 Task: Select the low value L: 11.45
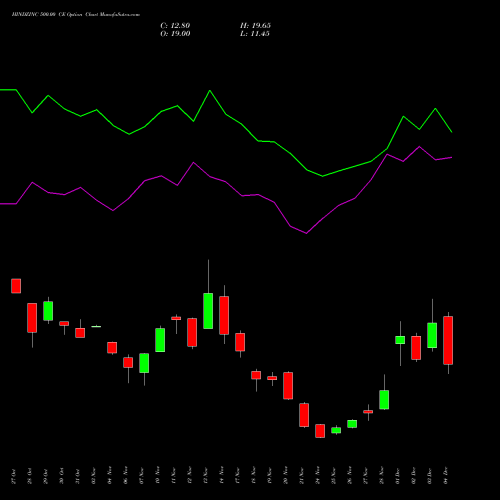point(255,34)
